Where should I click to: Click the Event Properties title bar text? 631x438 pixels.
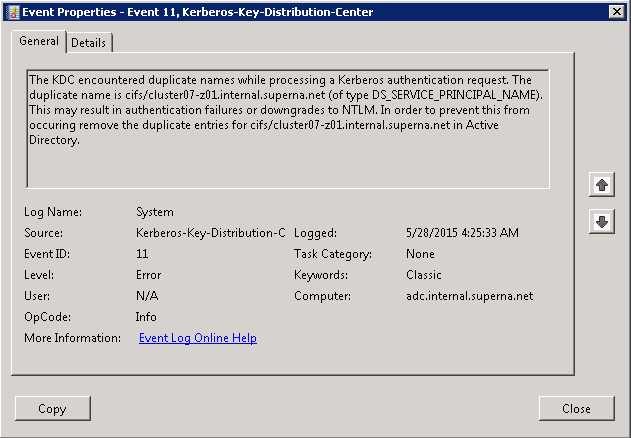(198, 12)
